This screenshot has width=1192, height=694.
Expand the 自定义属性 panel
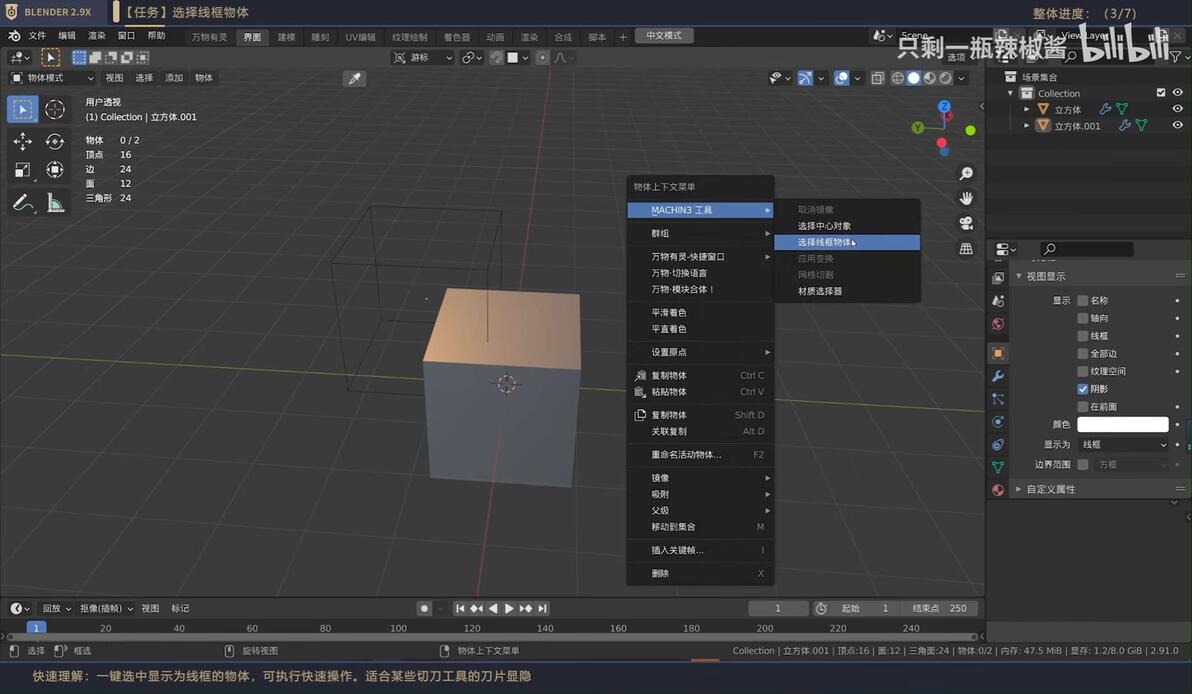1019,490
